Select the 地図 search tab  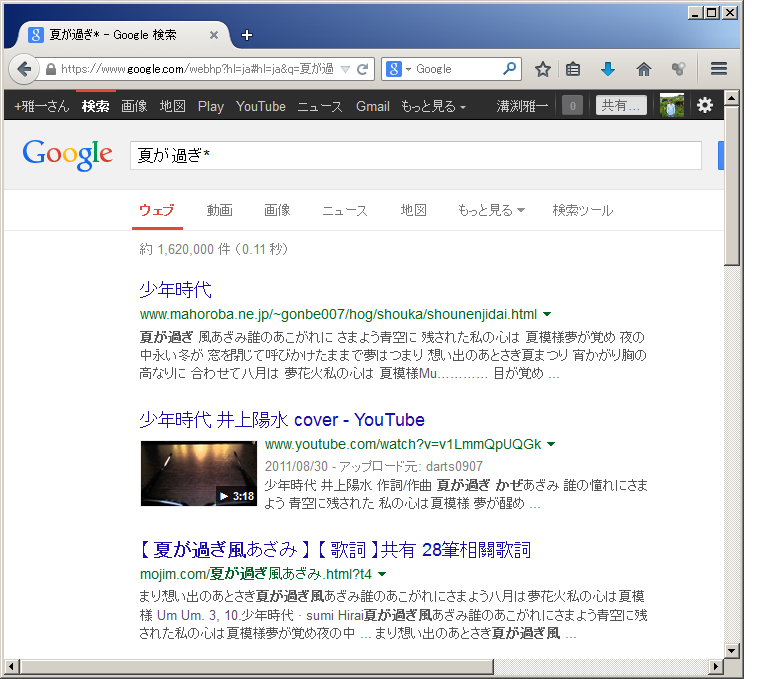[x=413, y=210]
